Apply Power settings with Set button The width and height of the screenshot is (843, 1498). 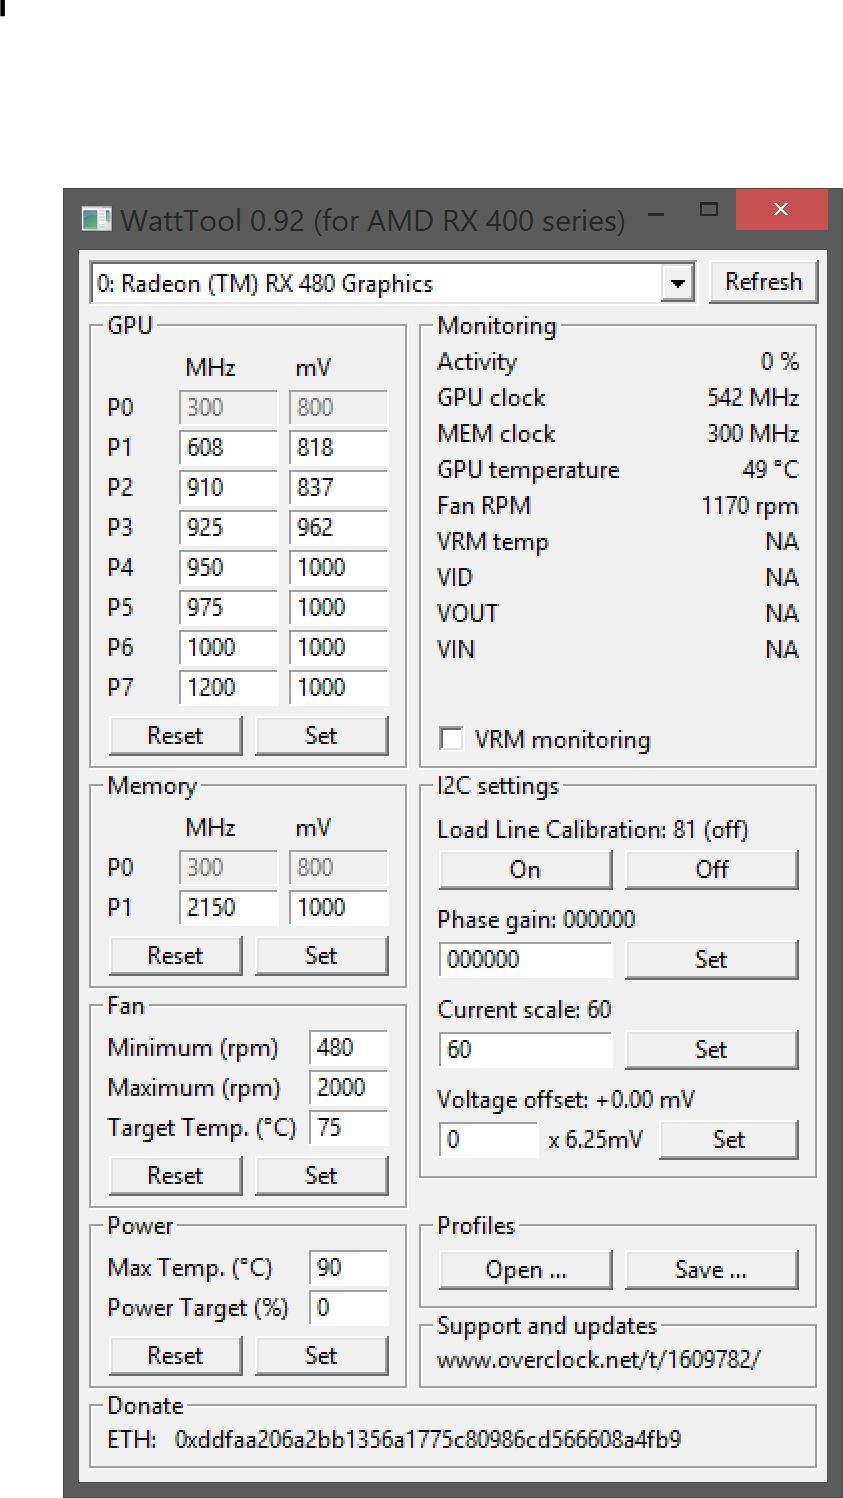(321, 1355)
